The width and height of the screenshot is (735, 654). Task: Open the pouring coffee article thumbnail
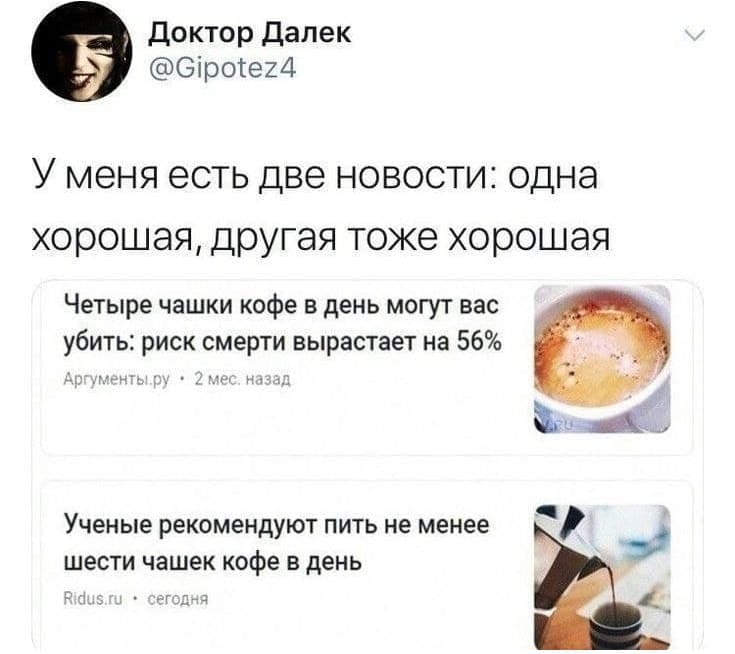(603, 577)
